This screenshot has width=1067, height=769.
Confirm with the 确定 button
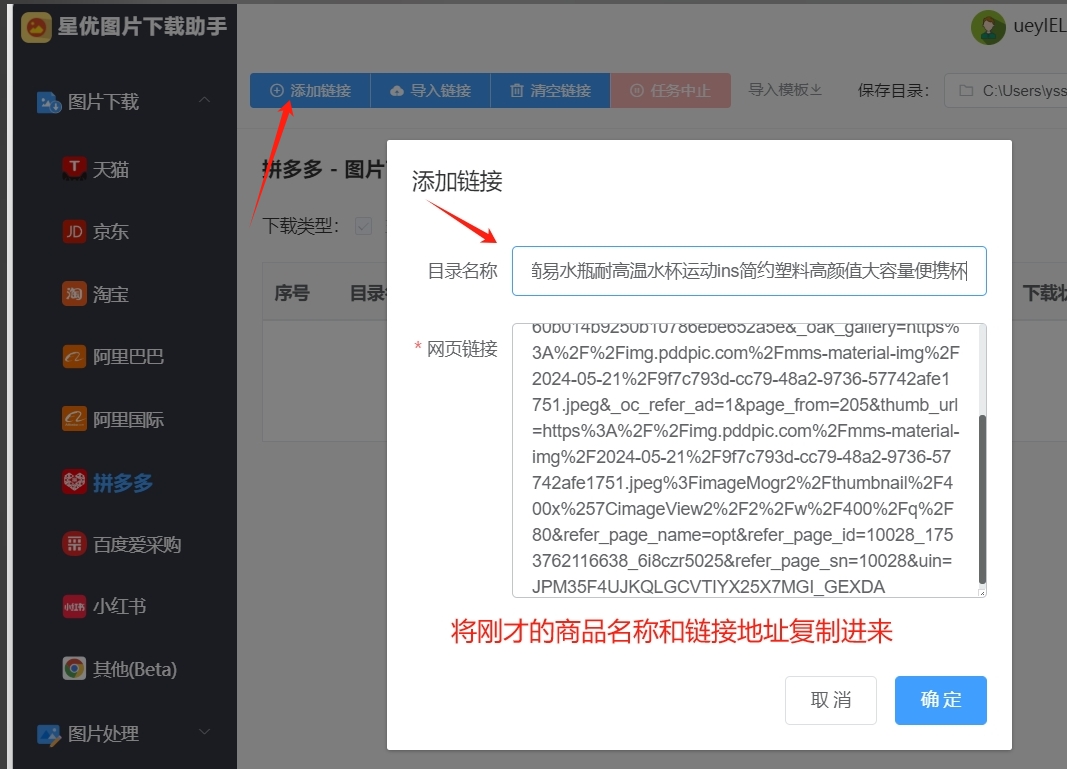tap(940, 700)
